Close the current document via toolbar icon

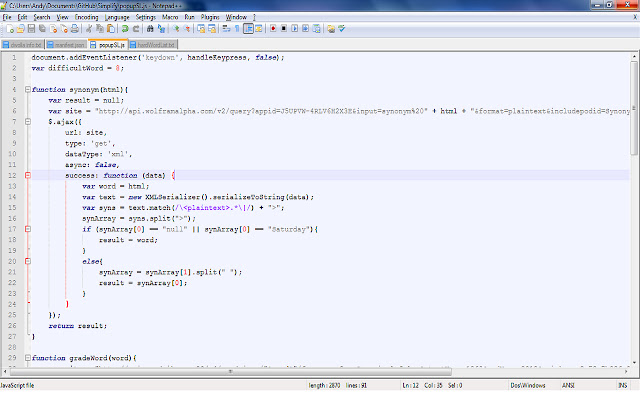tap(53, 29)
